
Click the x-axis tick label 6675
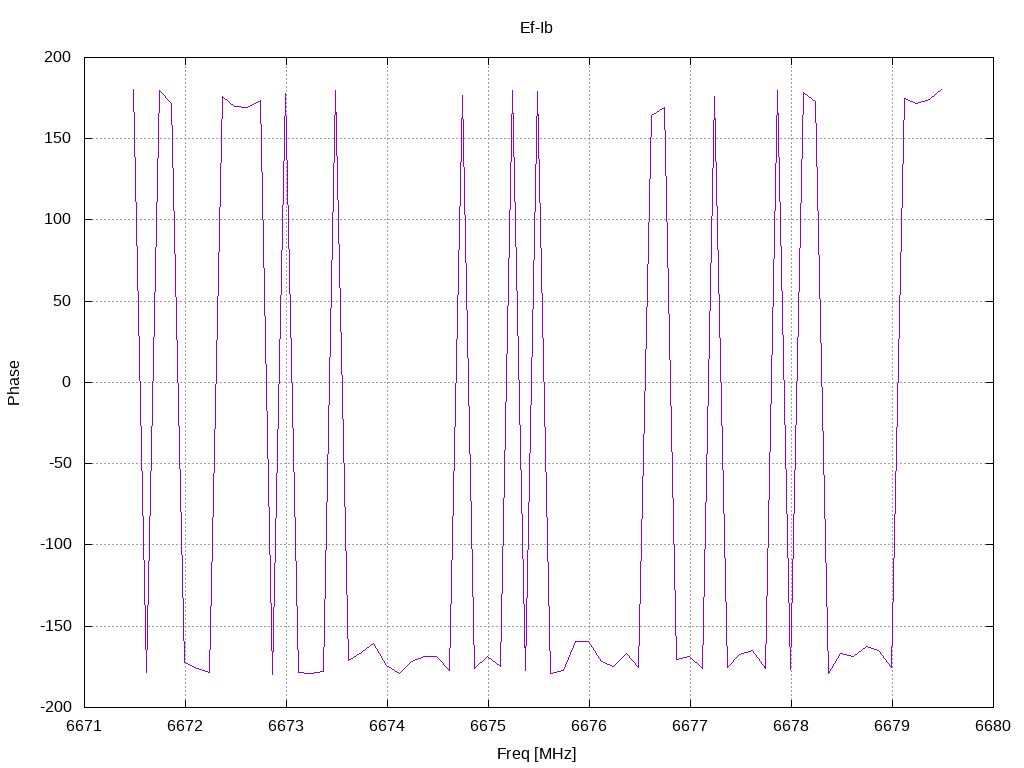[488, 726]
